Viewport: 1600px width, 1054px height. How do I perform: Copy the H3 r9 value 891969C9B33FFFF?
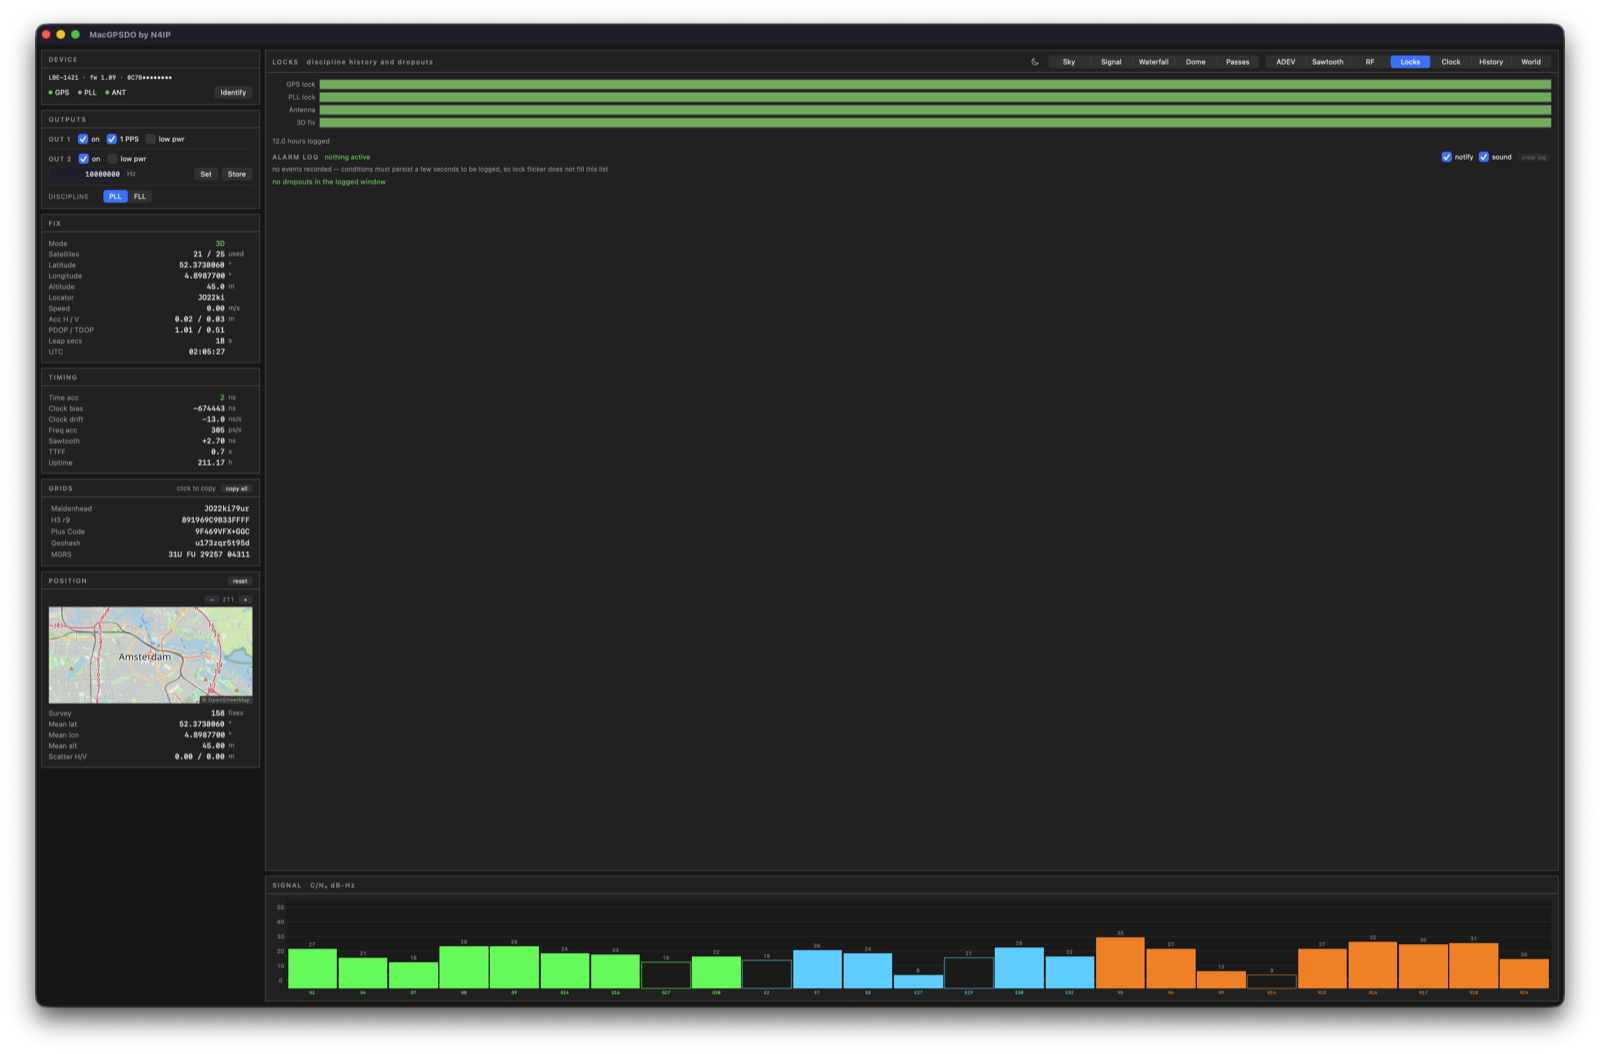point(215,520)
